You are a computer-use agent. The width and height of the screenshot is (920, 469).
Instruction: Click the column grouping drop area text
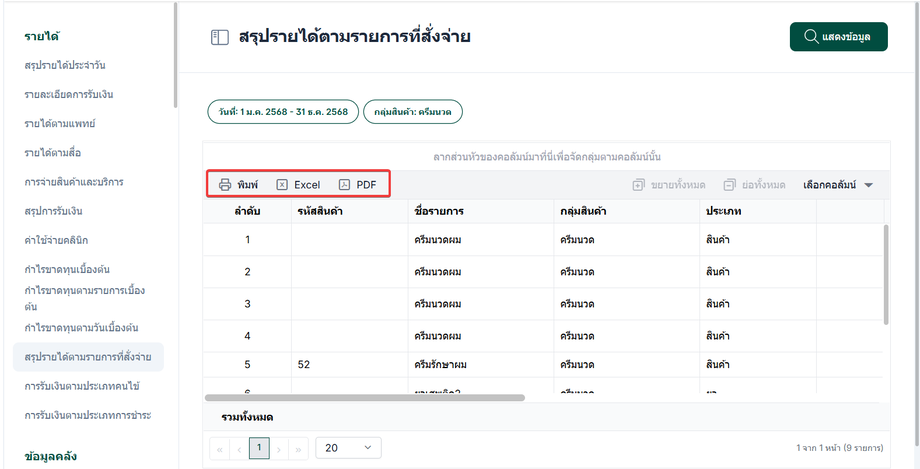coord(547,157)
